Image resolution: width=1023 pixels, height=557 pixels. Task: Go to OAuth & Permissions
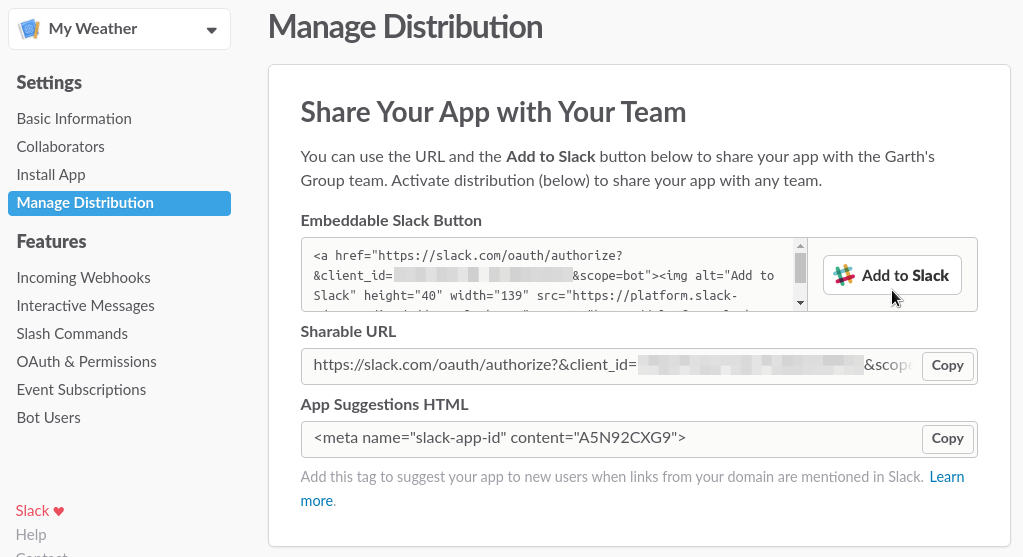coord(86,362)
